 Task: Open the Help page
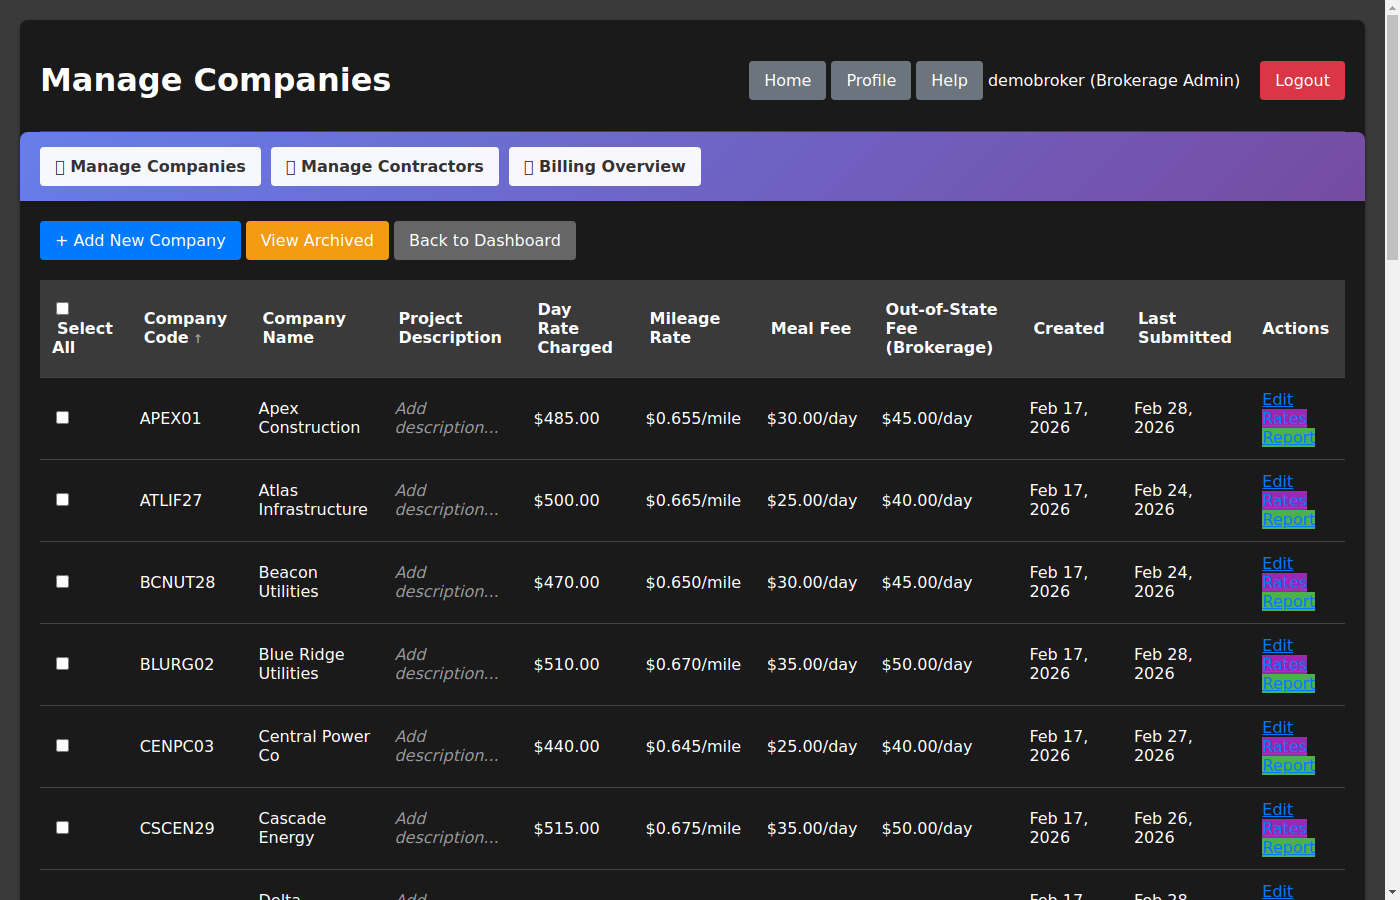tap(949, 81)
